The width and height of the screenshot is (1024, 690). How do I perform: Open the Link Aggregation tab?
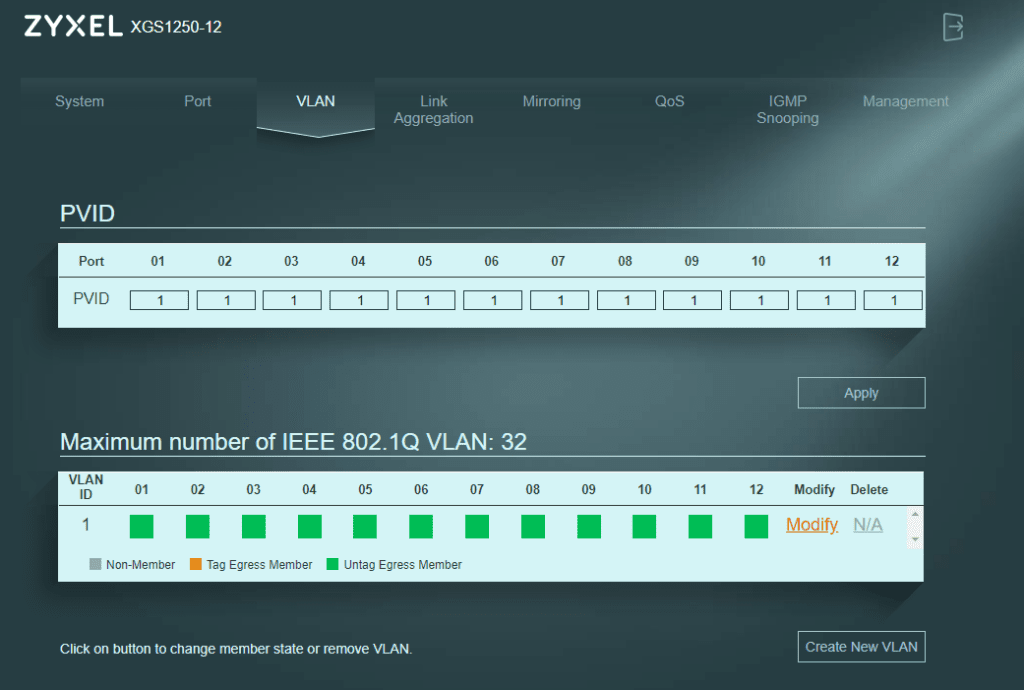(x=433, y=109)
